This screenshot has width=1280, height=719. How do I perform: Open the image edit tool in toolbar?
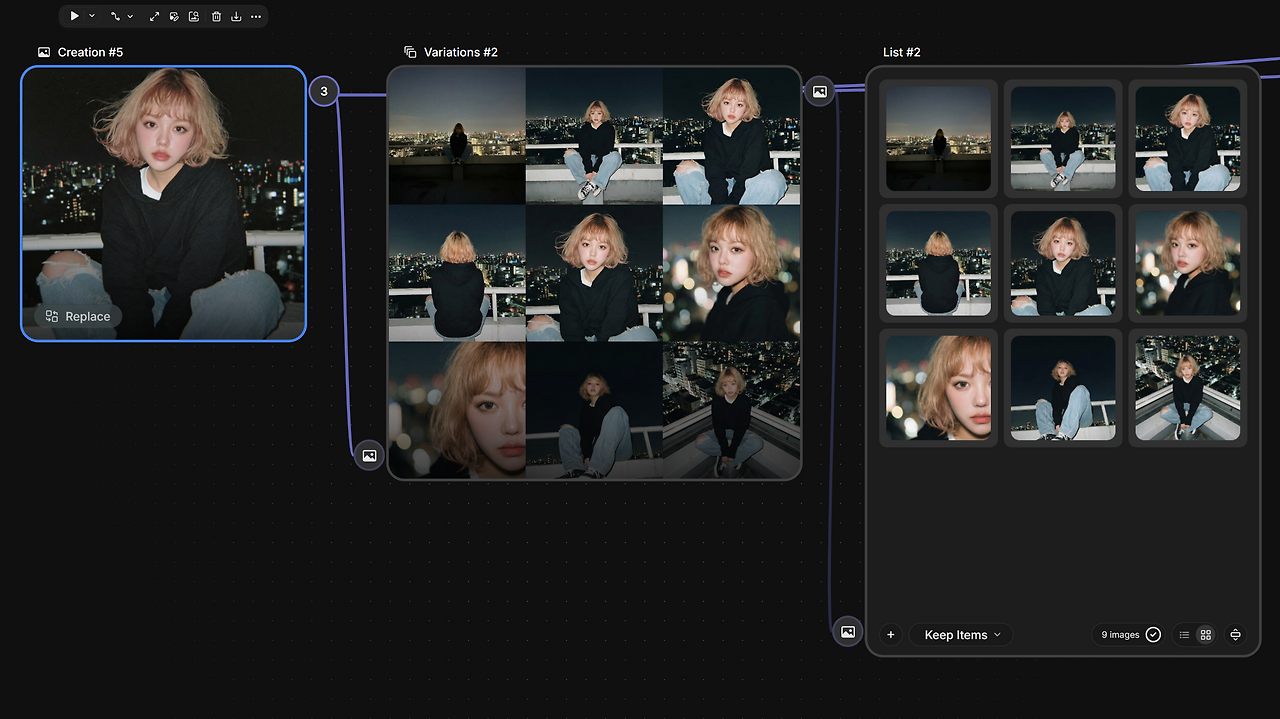174,16
